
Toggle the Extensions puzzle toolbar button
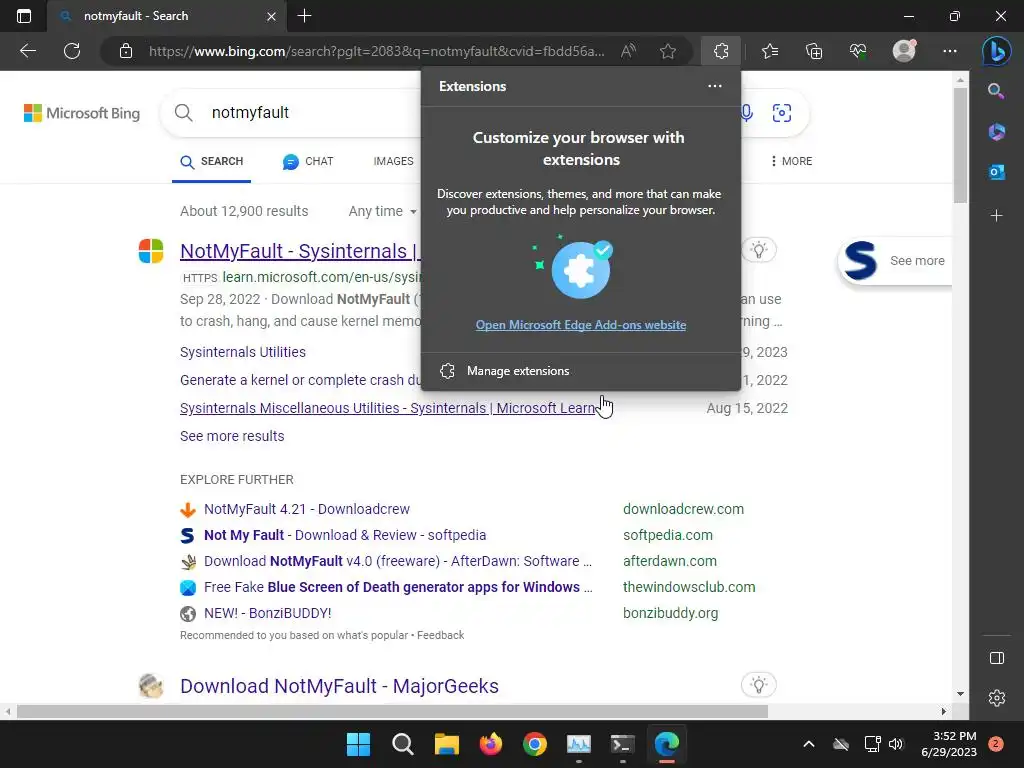pyautogui.click(x=721, y=51)
